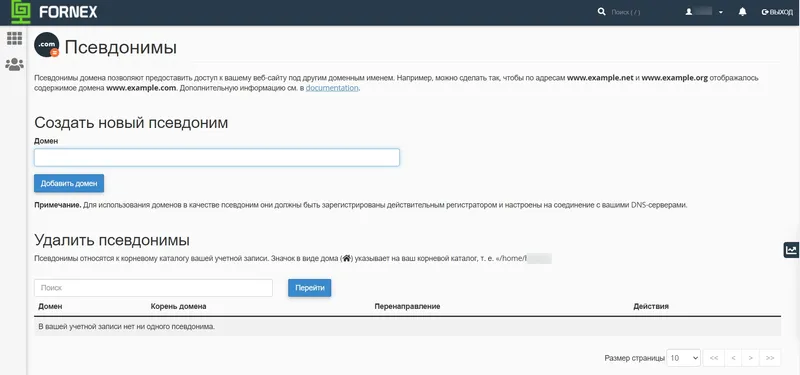Click the Fornex logo icon
Viewport: 800px width, 375px height.
tap(21, 12)
